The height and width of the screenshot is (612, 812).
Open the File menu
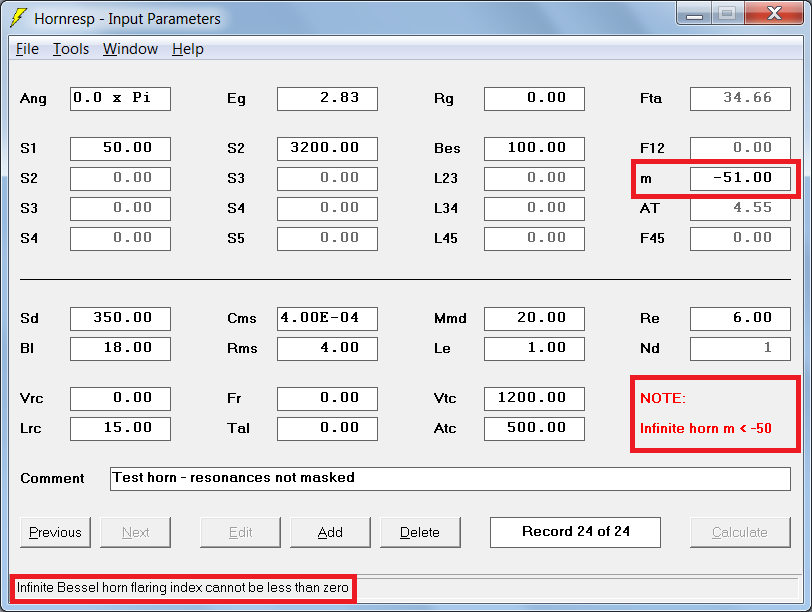pyautogui.click(x=27, y=49)
